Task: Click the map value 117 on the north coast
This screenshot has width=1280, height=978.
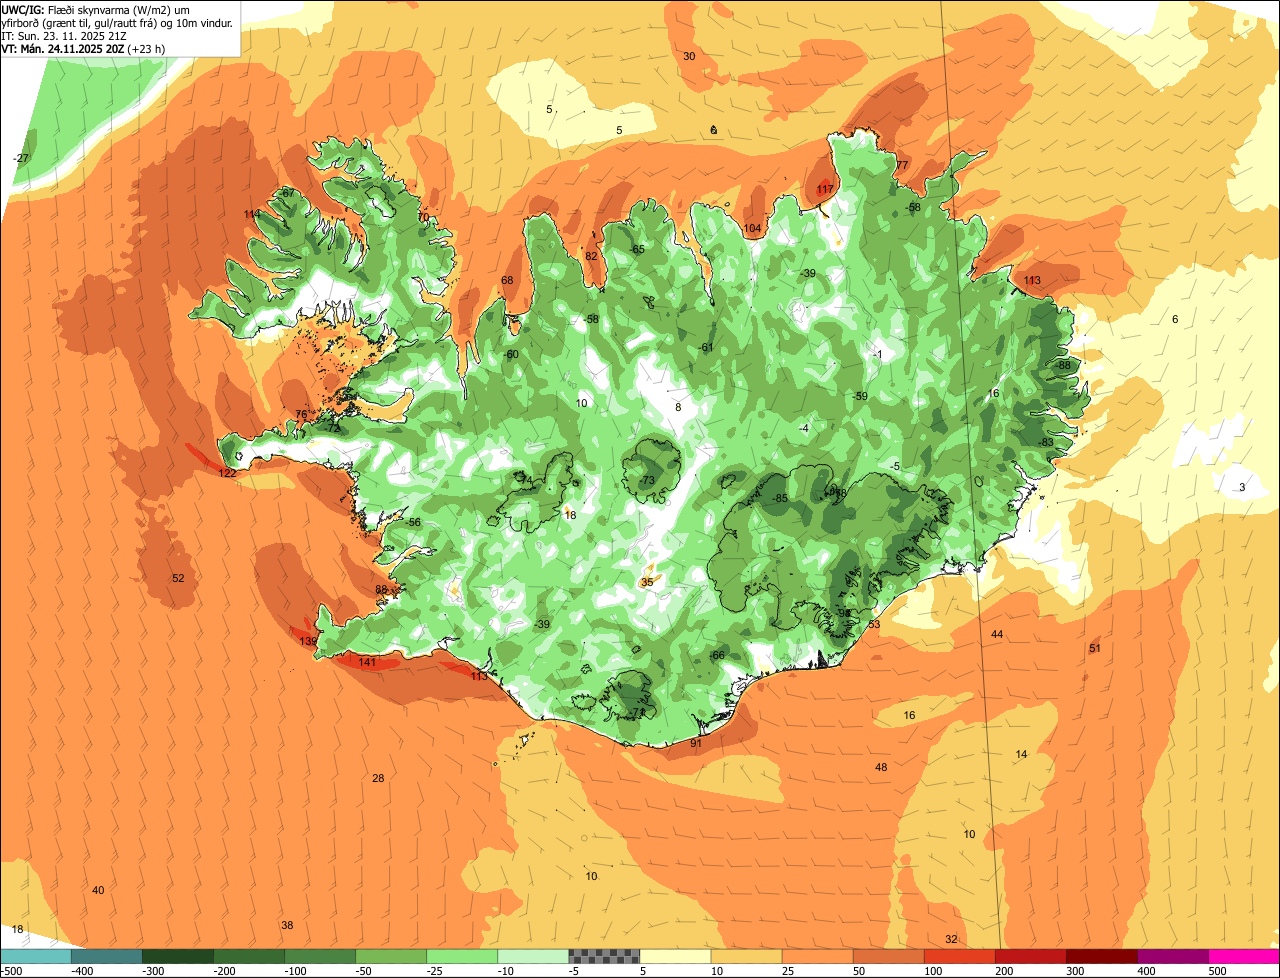Action: coord(825,189)
